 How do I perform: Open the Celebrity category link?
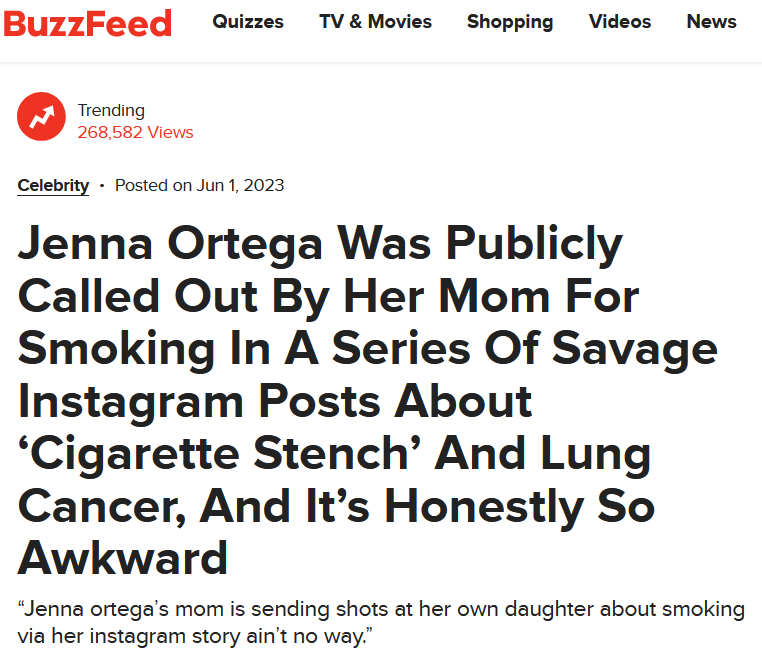pos(53,186)
